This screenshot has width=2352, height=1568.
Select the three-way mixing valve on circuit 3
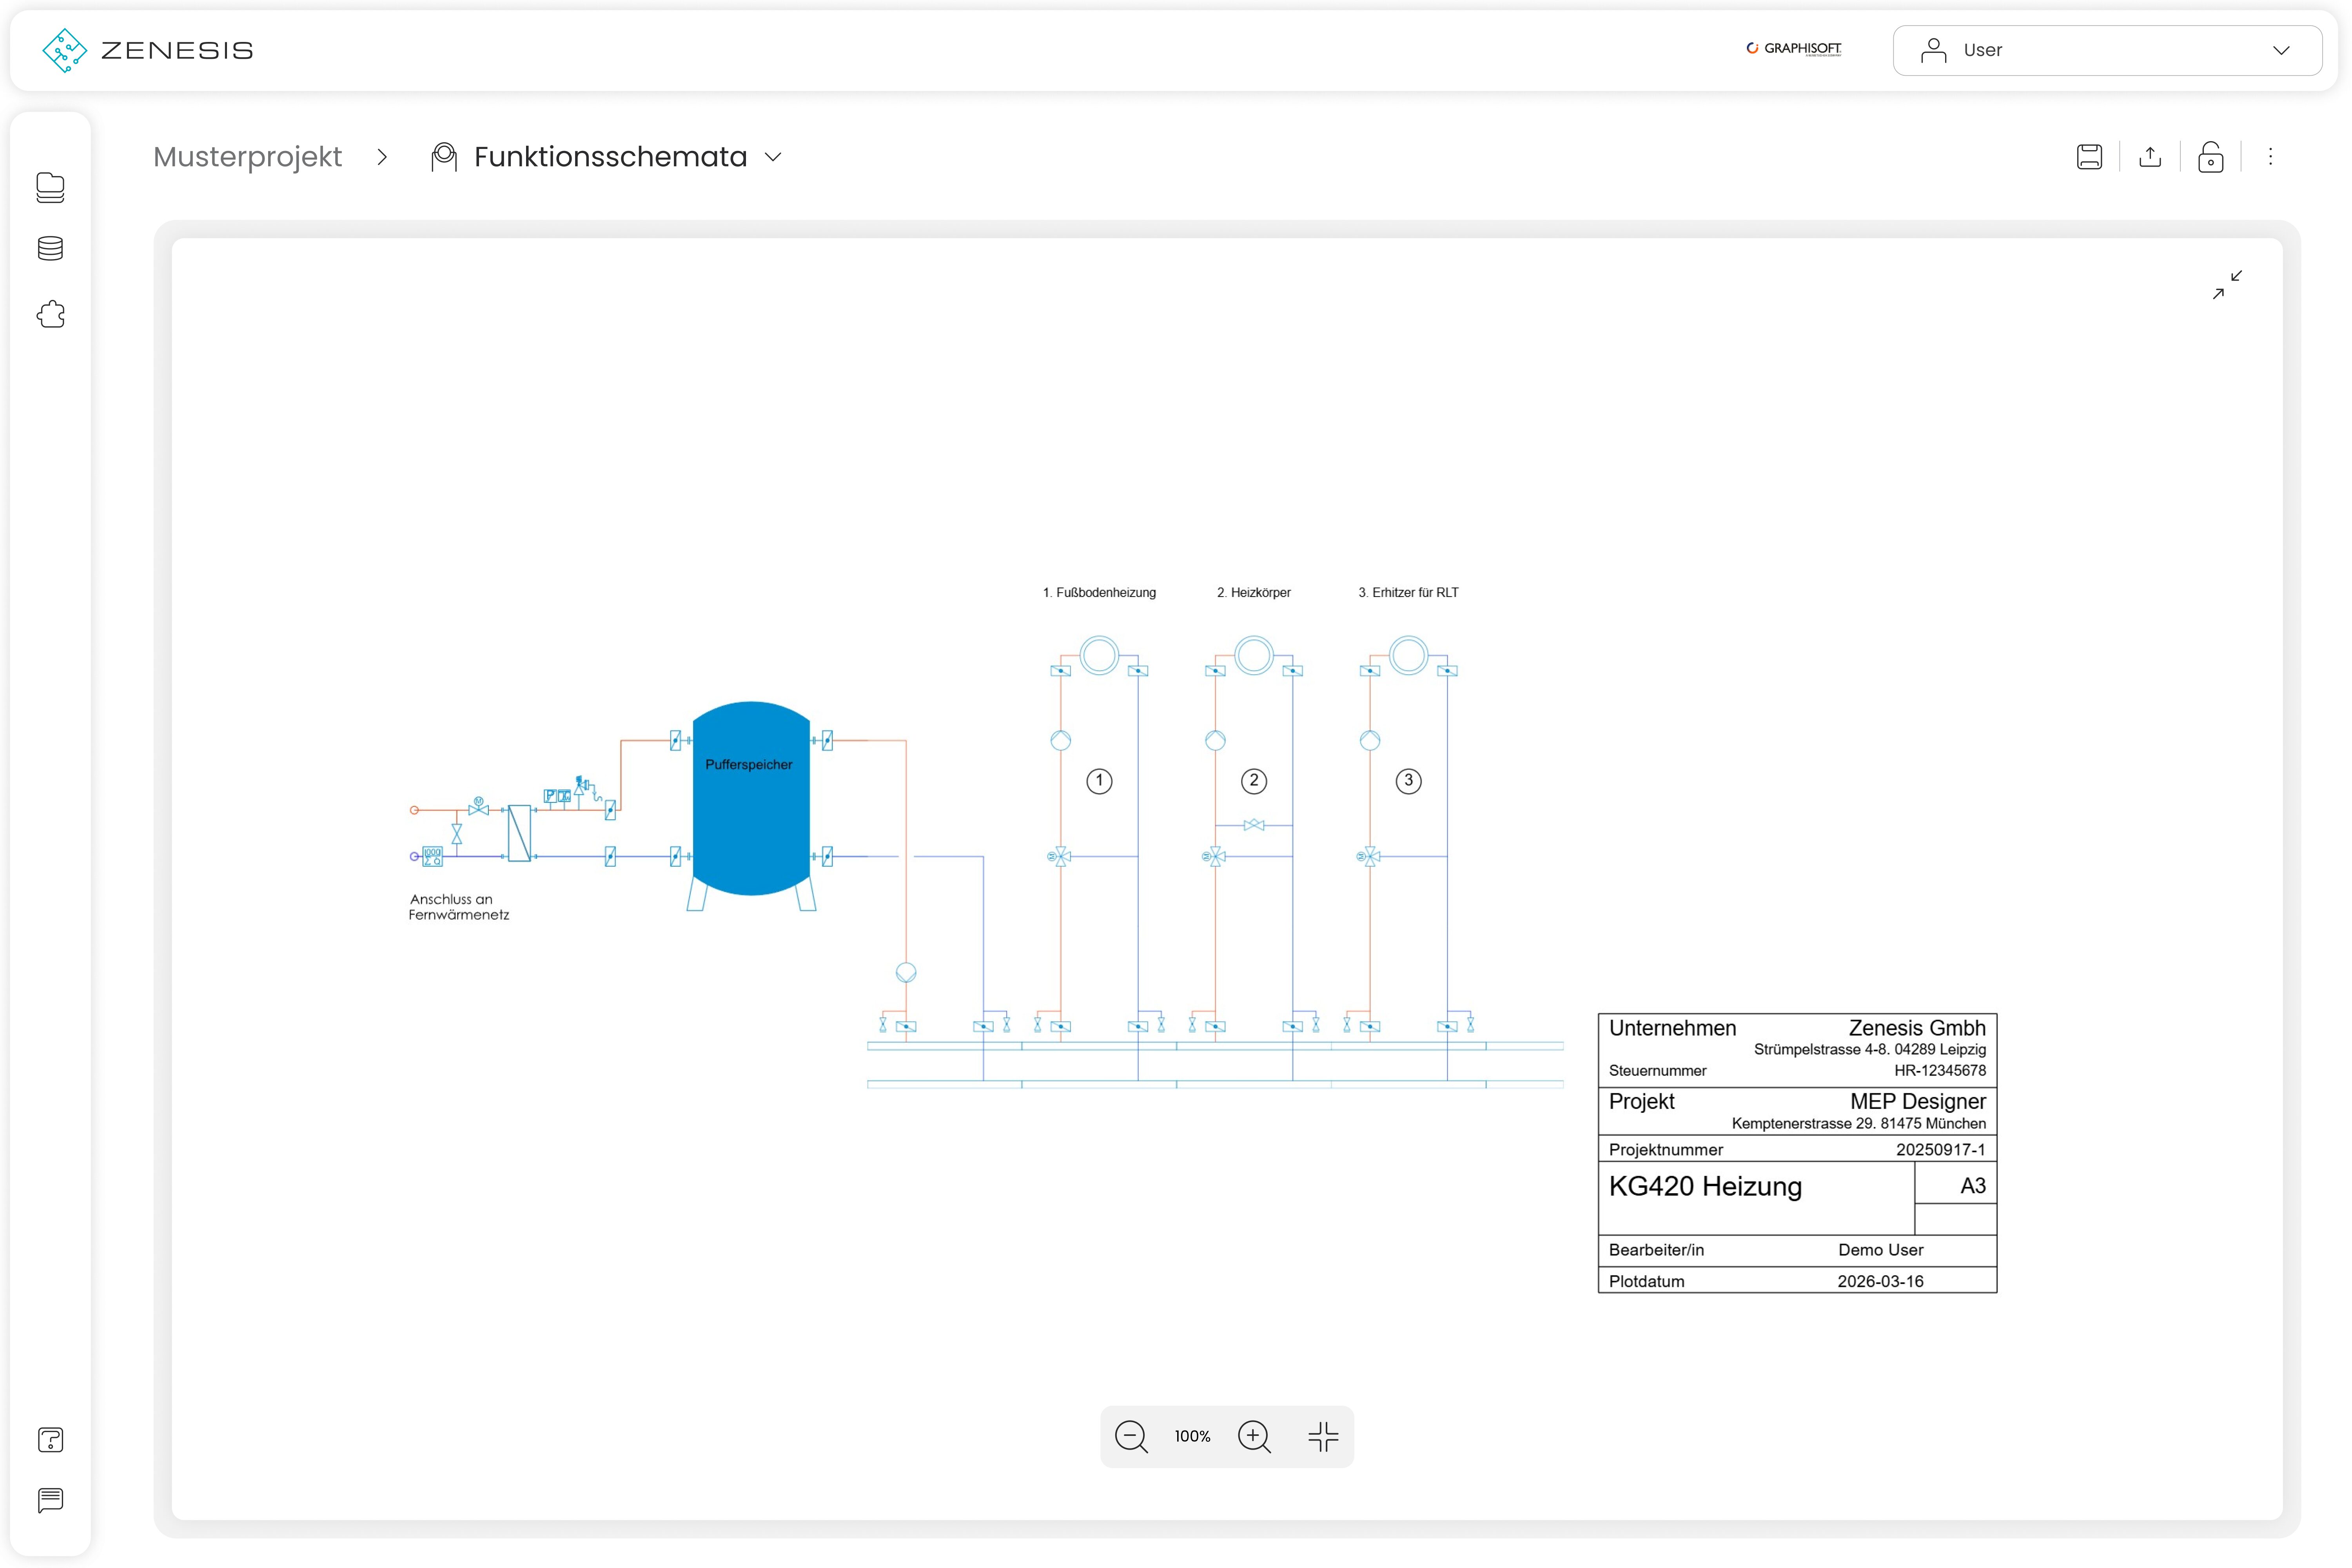coord(1368,857)
